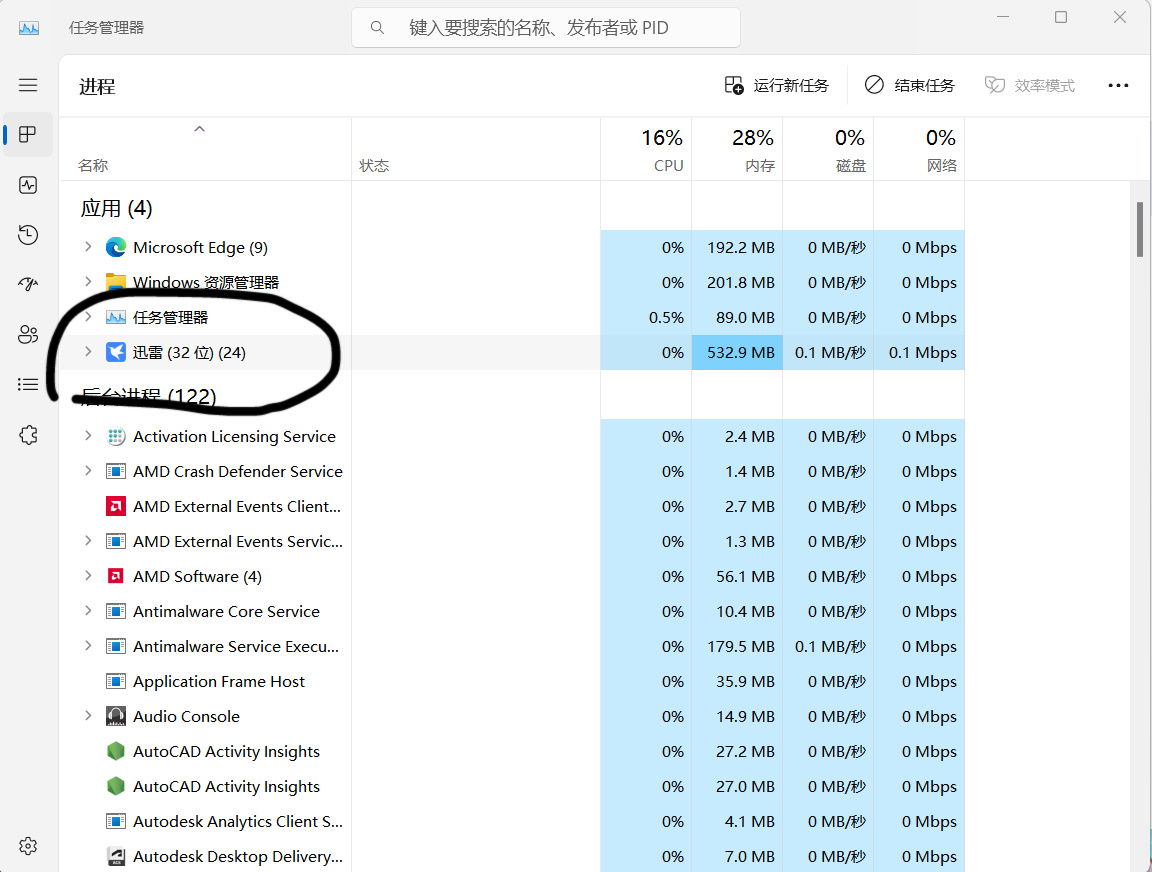Screen dimensions: 1152x872
Task: Click 运行新任务 button
Action: coord(777,86)
